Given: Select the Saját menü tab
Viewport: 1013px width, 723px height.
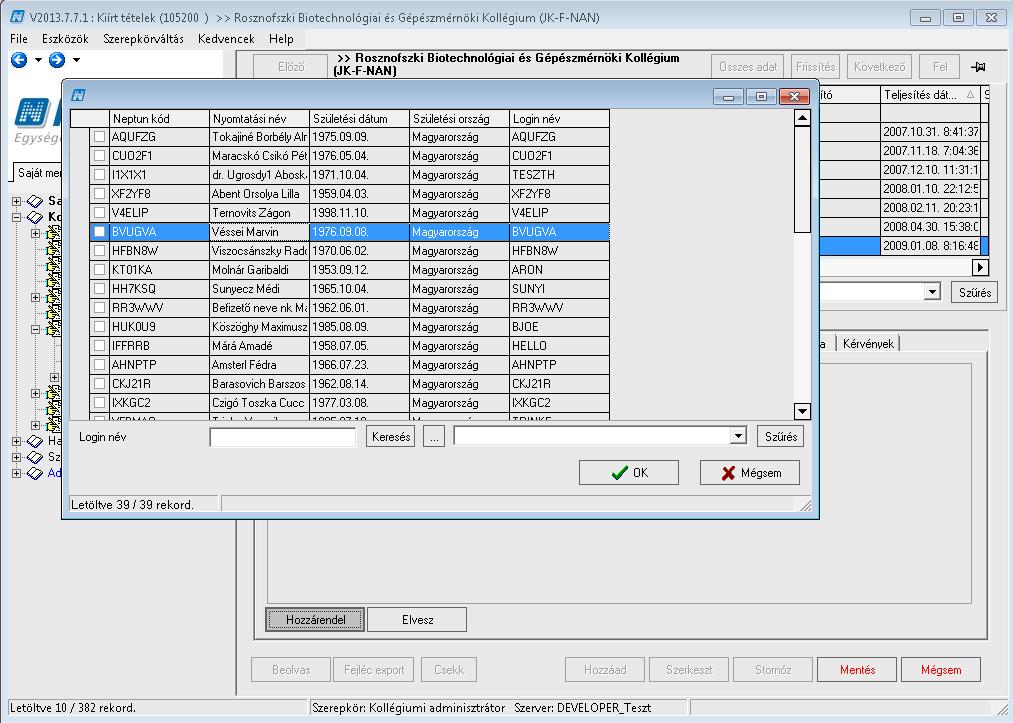Looking at the screenshot, I should (39, 173).
